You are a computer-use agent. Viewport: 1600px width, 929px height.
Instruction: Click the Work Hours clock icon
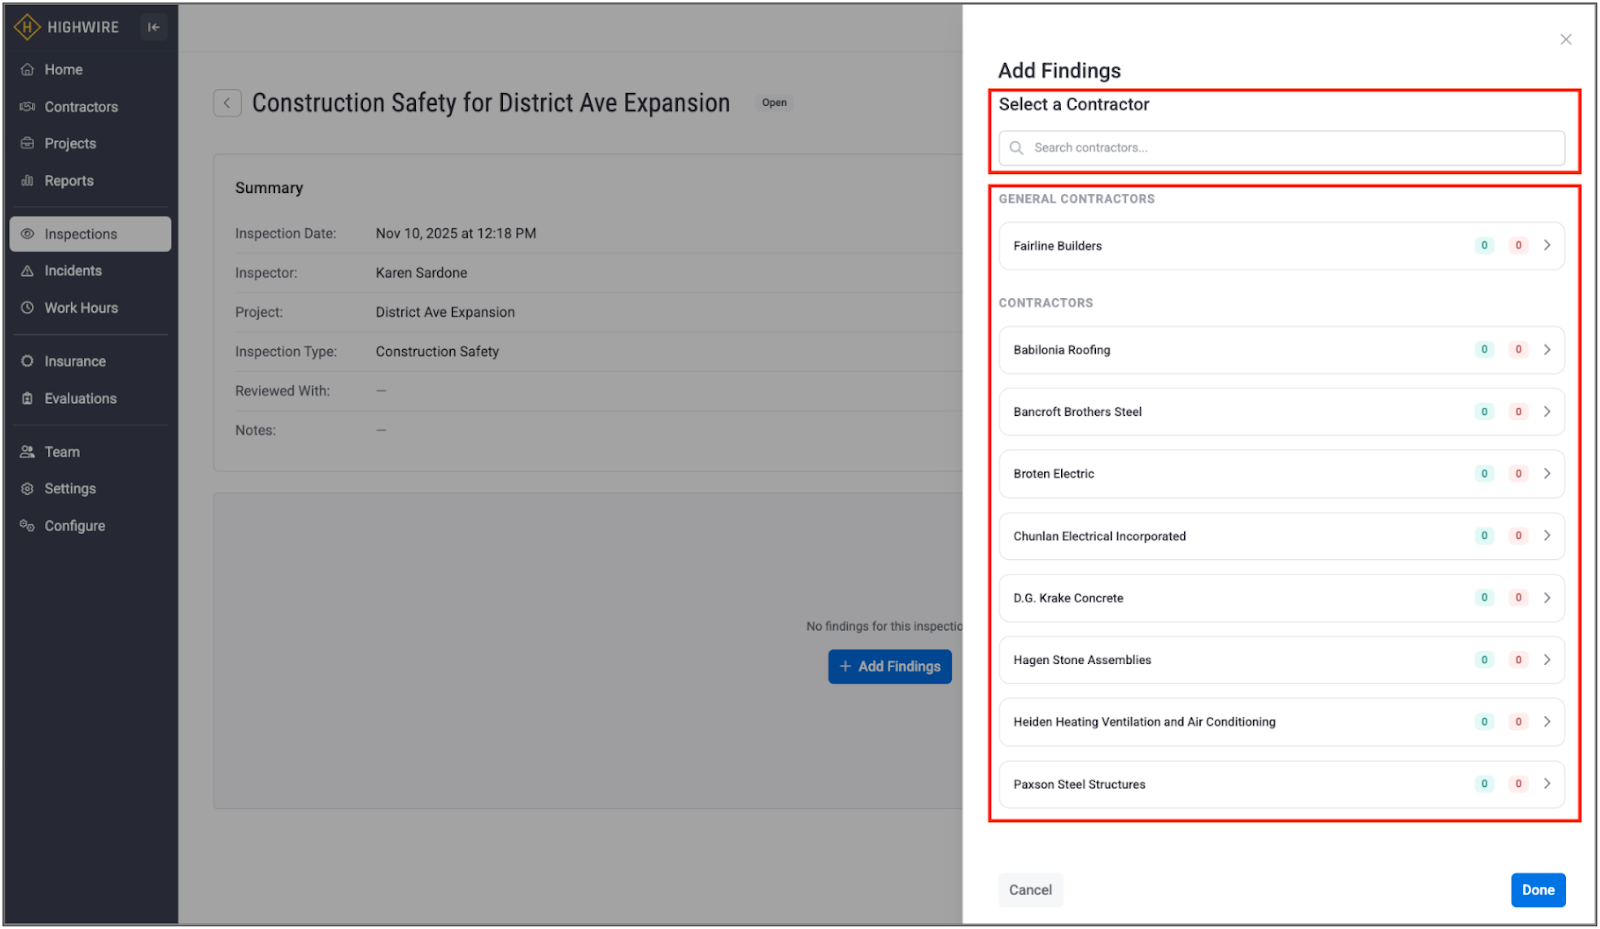[x=27, y=308]
